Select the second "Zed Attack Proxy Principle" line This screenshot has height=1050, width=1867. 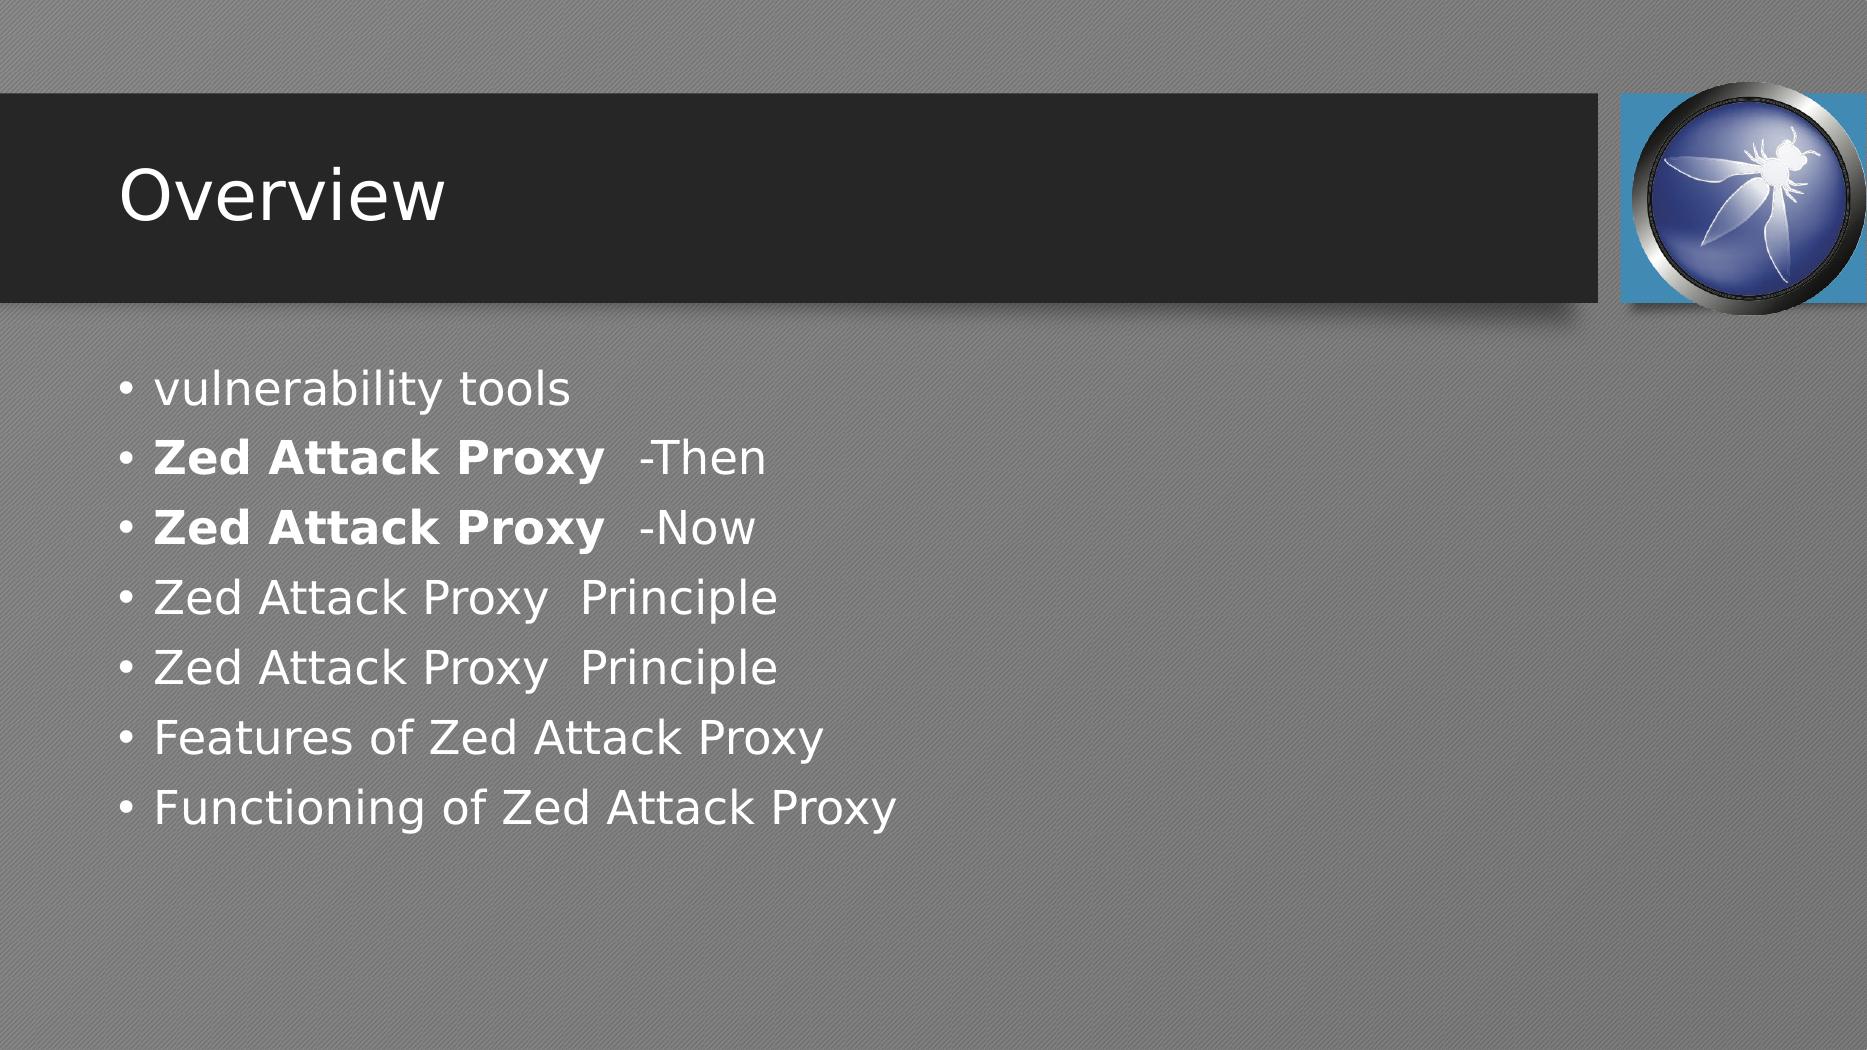click(x=465, y=669)
